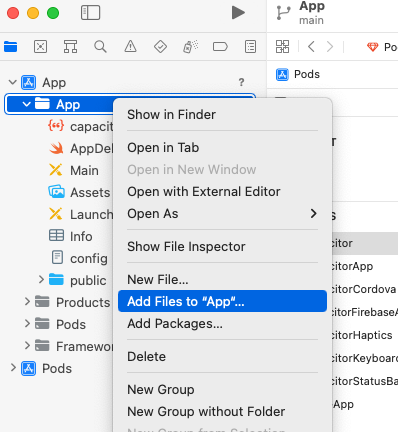This screenshot has height=432, width=398.
Task: Choose New Group
Action: pyautogui.click(x=222, y=390)
